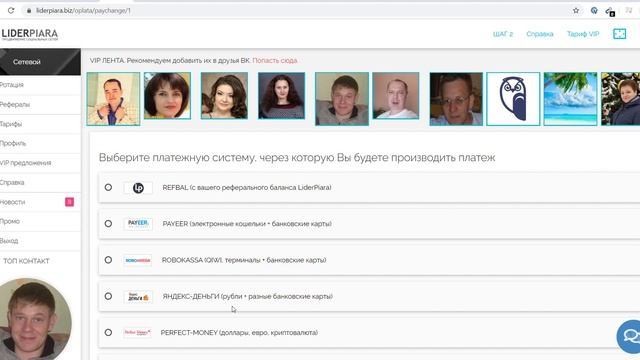Open VIP photo of woman with short dark hair
This screenshot has width=640, height=360.
[167, 96]
